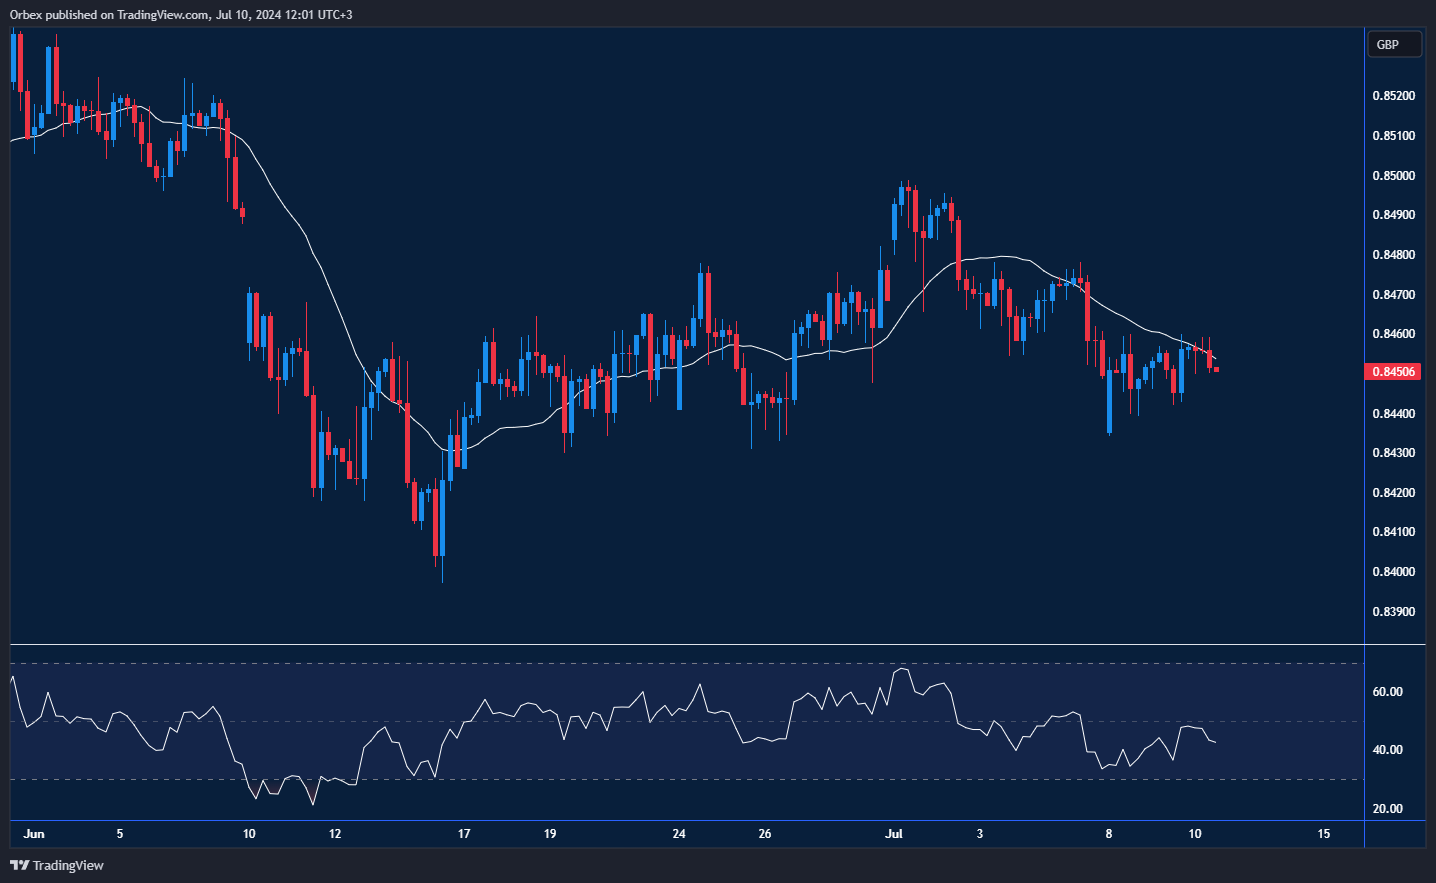Open the GBP currency selector
1436x883 pixels.
pyautogui.click(x=1393, y=45)
